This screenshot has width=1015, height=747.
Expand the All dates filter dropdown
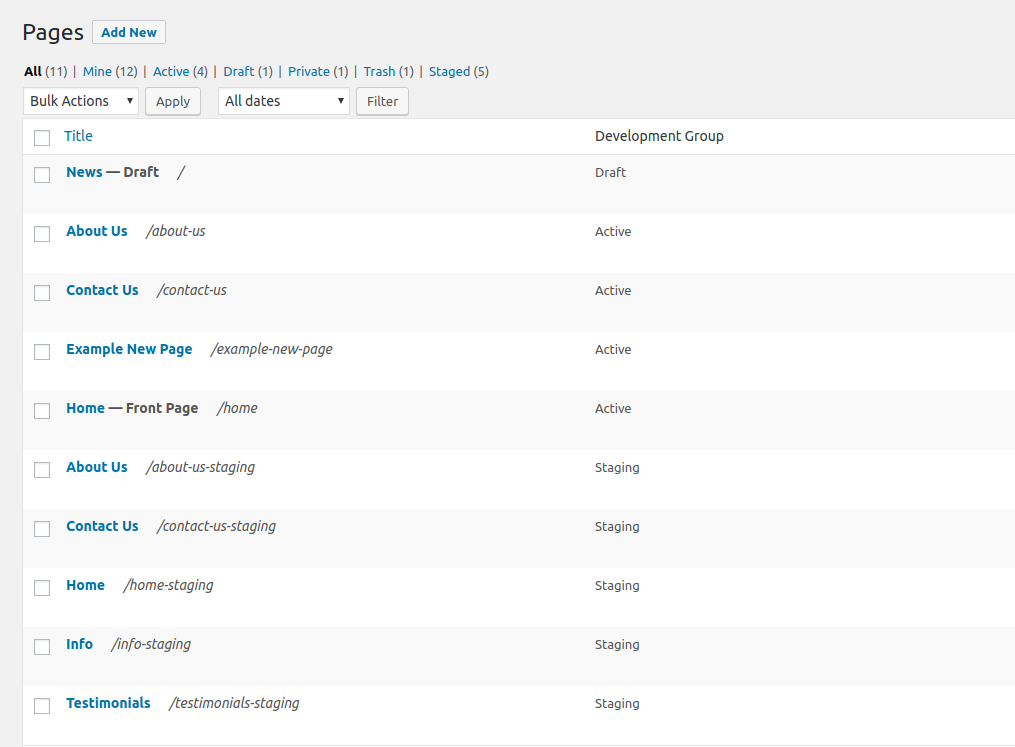284,101
